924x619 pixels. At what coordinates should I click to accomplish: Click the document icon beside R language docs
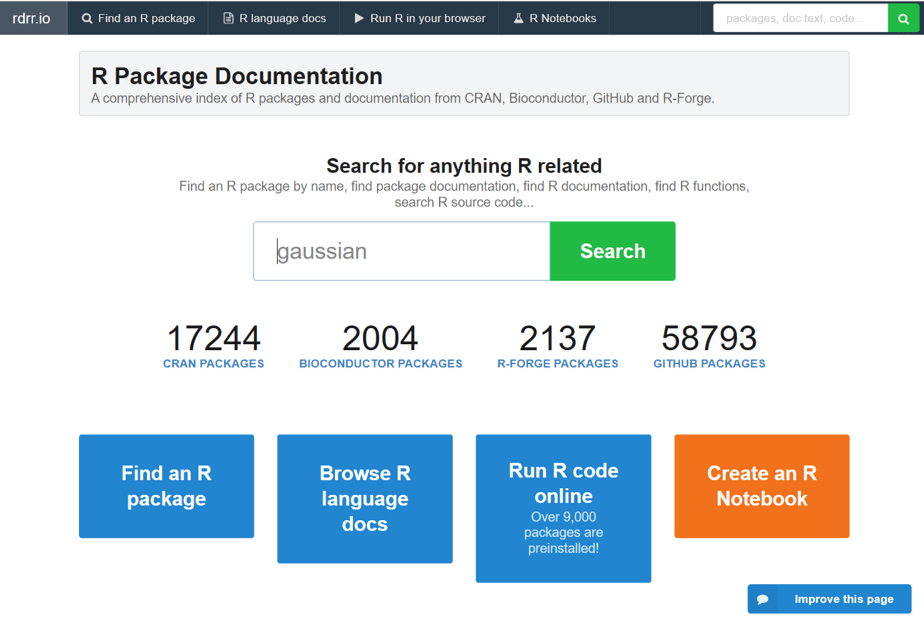[x=228, y=18]
